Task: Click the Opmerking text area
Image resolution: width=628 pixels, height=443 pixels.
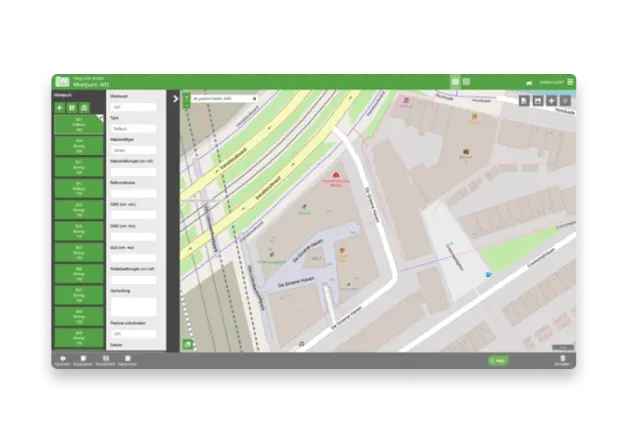Action: [133, 306]
